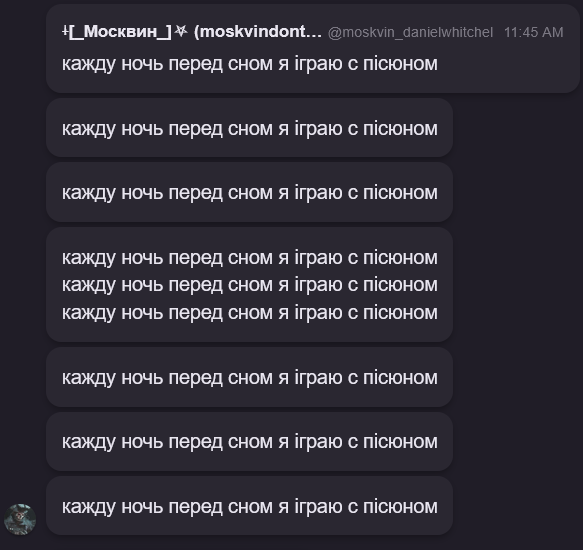Click the word "сном" in the third message bubble

(250, 193)
